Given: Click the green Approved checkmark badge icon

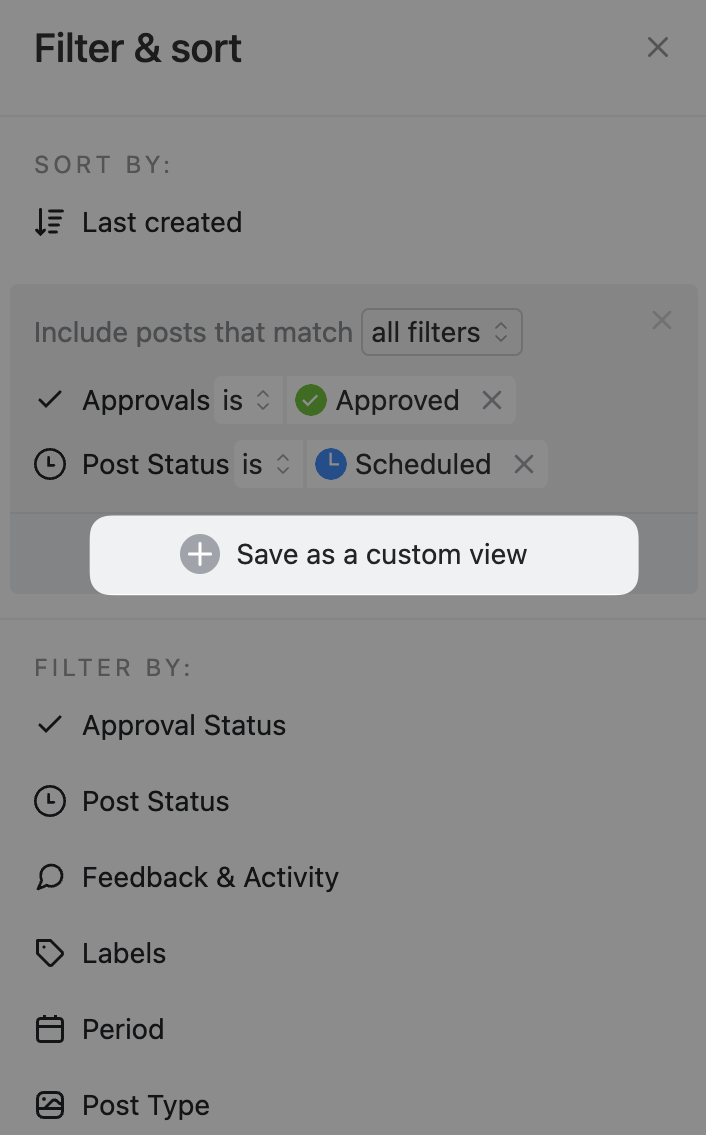Looking at the screenshot, I should (311, 401).
